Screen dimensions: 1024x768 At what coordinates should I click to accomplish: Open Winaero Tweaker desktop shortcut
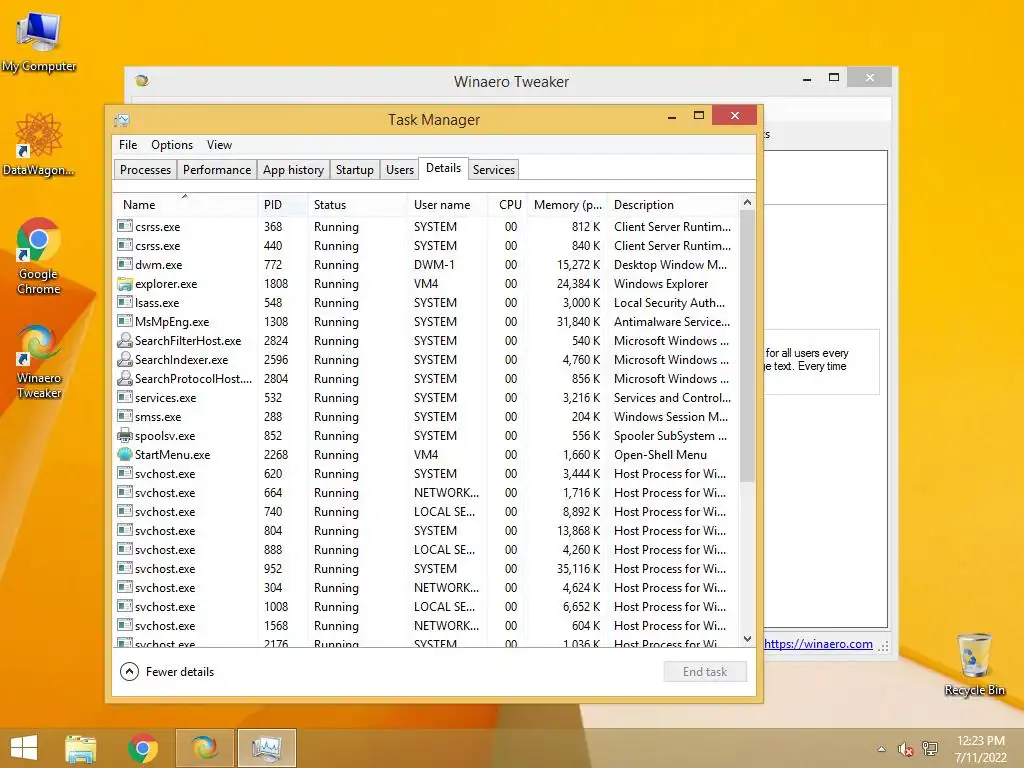[x=39, y=361]
